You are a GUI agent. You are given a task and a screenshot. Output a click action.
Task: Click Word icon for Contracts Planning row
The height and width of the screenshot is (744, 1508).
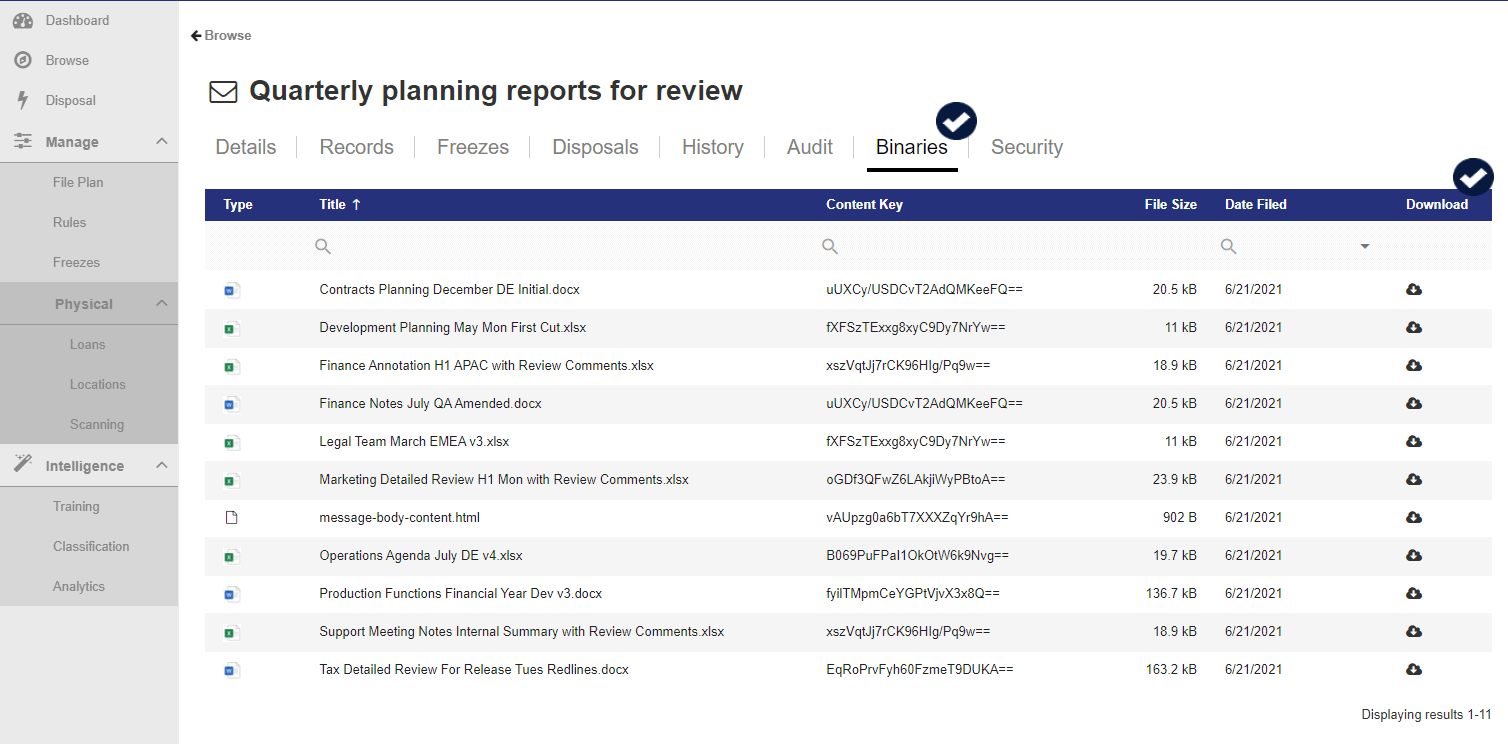(x=231, y=290)
